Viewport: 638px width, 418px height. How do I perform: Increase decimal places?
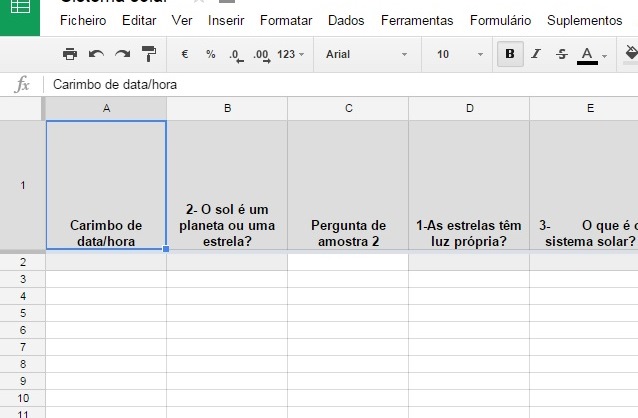pyautogui.click(x=262, y=55)
